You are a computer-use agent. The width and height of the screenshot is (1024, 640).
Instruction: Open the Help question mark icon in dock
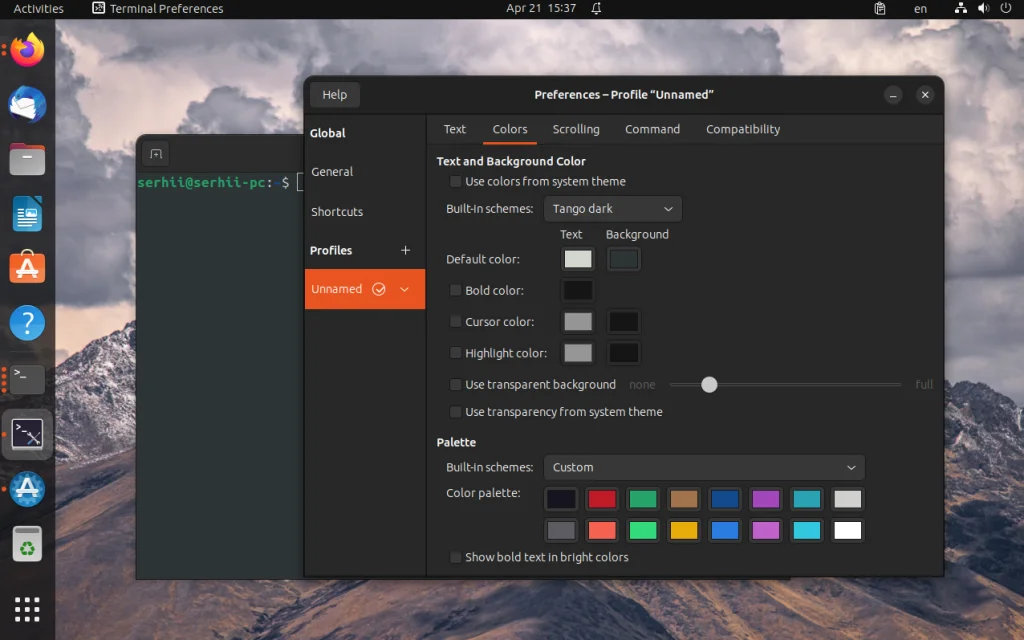[x=26, y=323]
